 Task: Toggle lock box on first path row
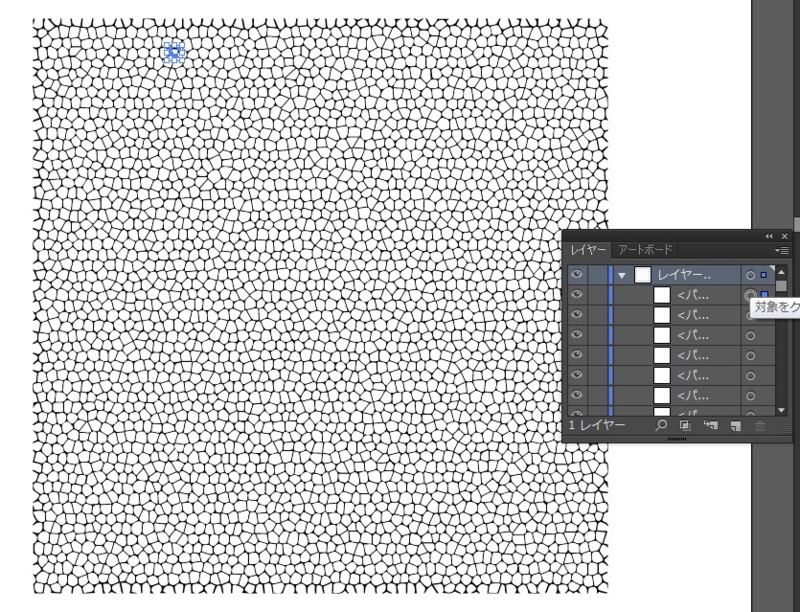pyautogui.click(x=597, y=295)
